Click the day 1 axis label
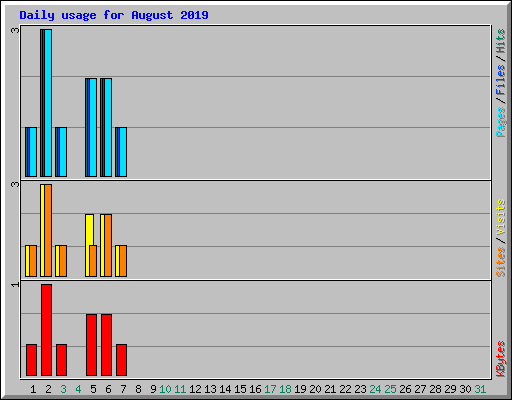 coord(33,389)
